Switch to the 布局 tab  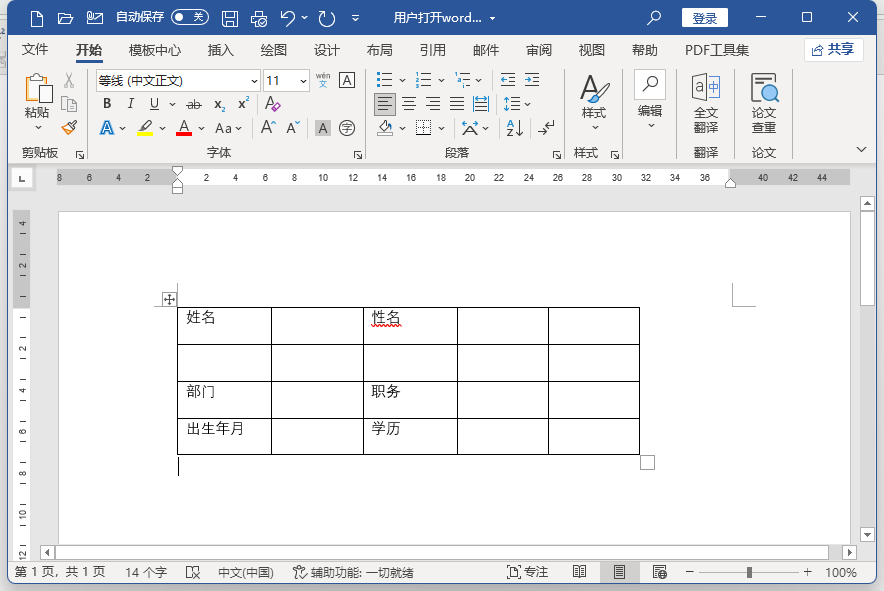point(379,50)
